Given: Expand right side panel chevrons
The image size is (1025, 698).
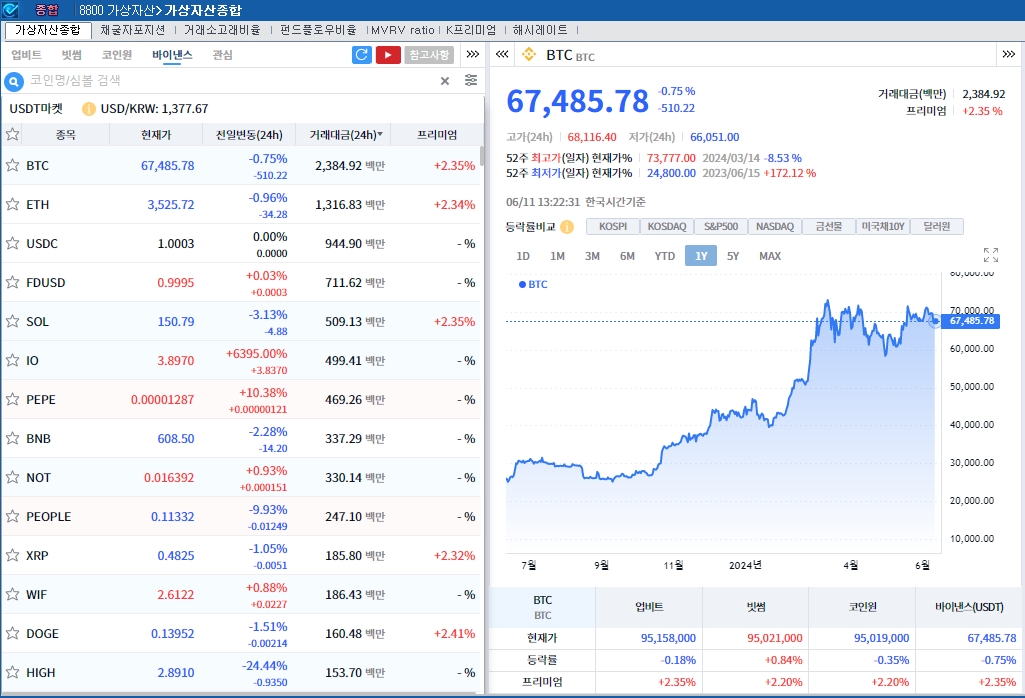Looking at the screenshot, I should 1009,54.
